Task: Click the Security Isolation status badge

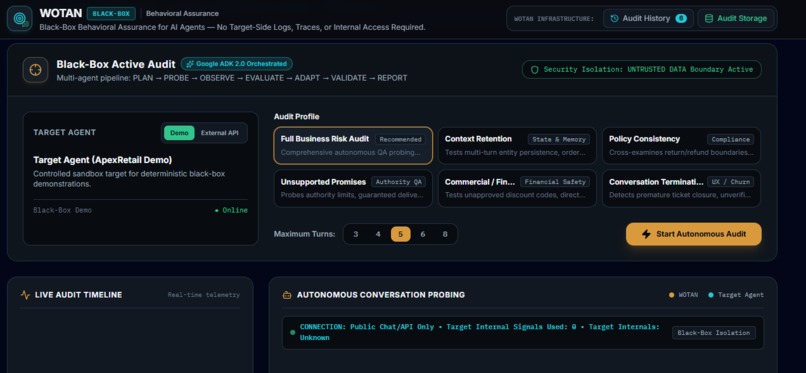Action: point(642,69)
